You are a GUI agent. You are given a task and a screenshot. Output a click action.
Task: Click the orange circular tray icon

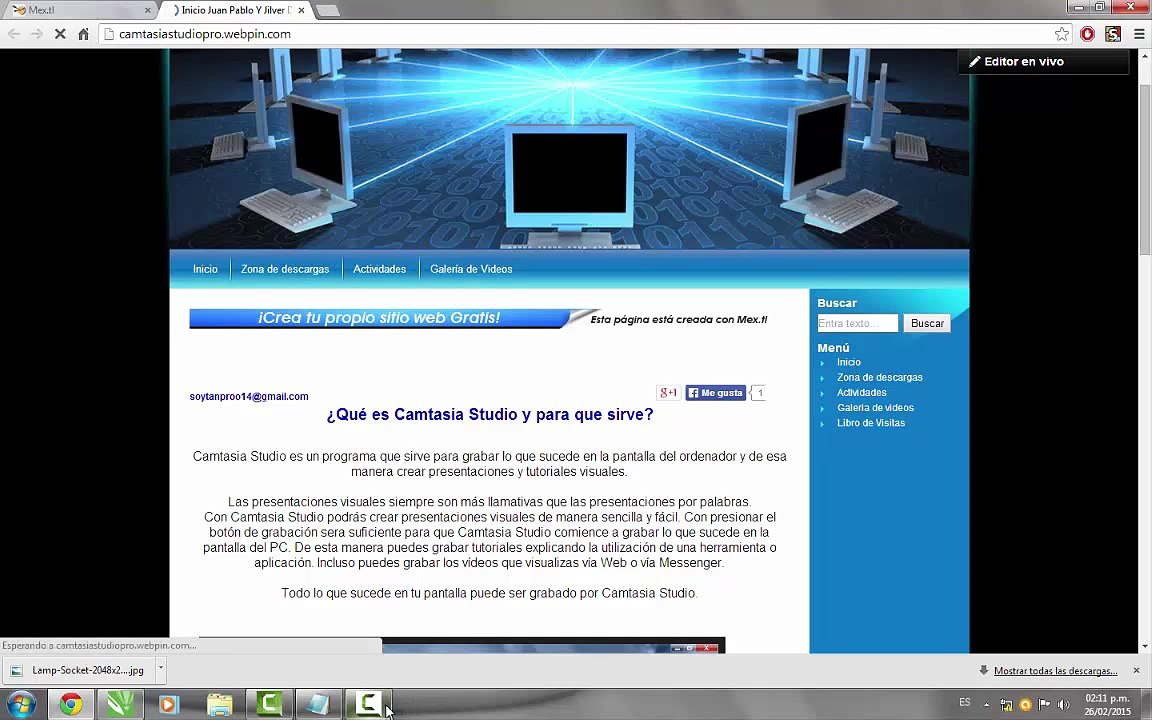point(1026,705)
